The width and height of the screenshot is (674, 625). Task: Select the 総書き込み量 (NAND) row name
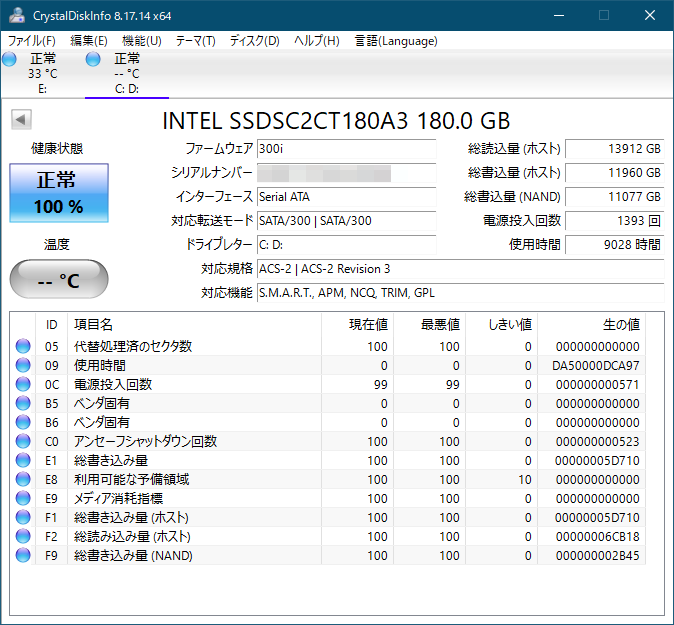pos(133,555)
